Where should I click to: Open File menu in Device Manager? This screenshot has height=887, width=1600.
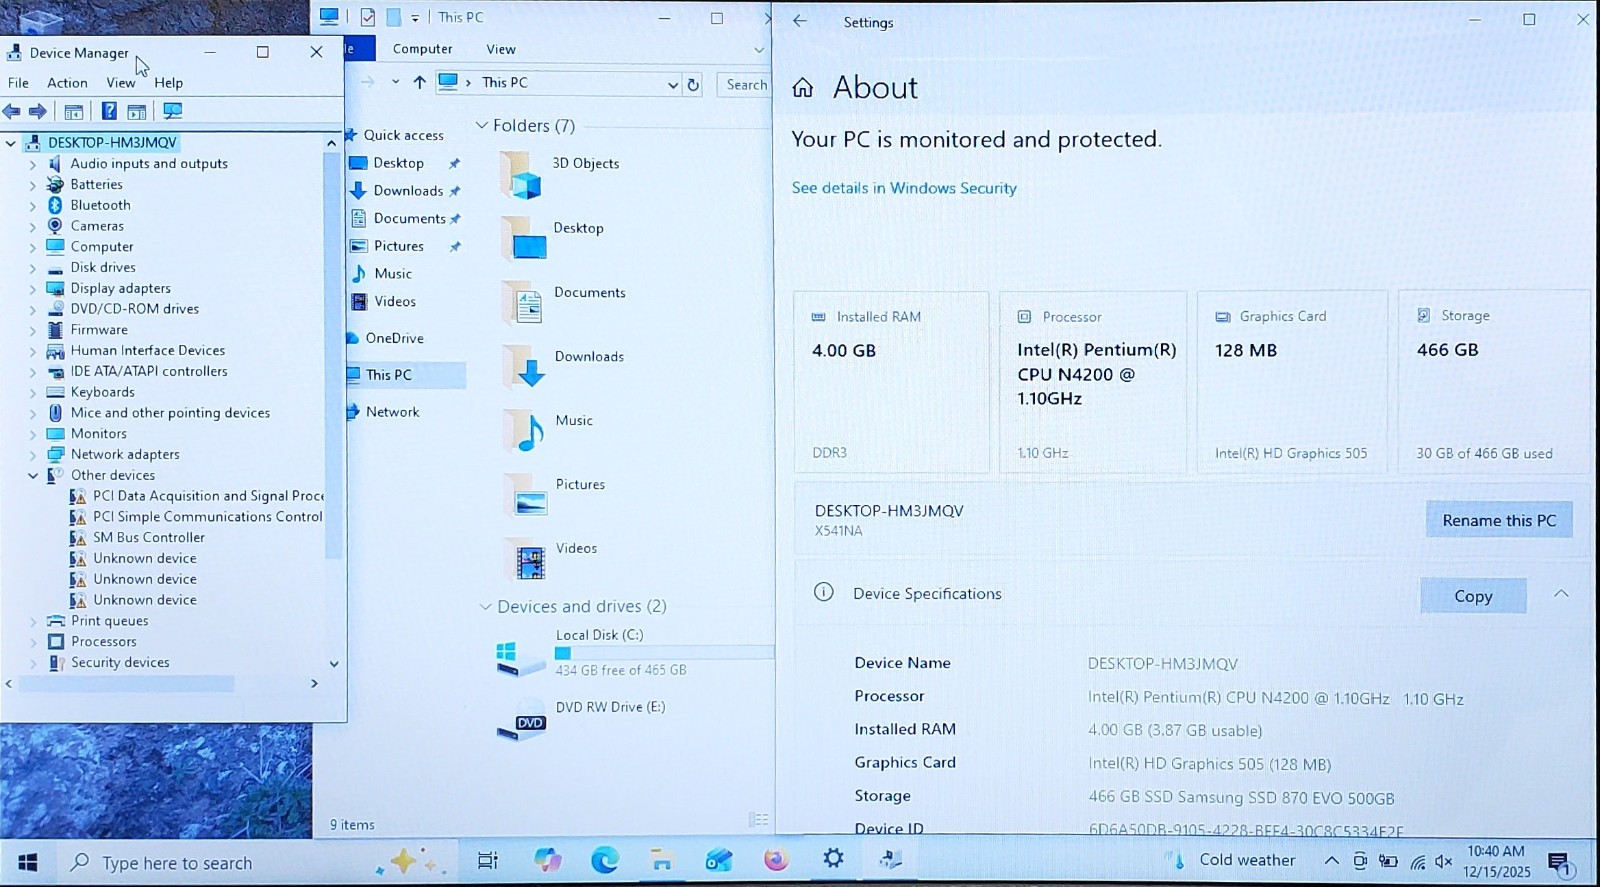(x=18, y=83)
